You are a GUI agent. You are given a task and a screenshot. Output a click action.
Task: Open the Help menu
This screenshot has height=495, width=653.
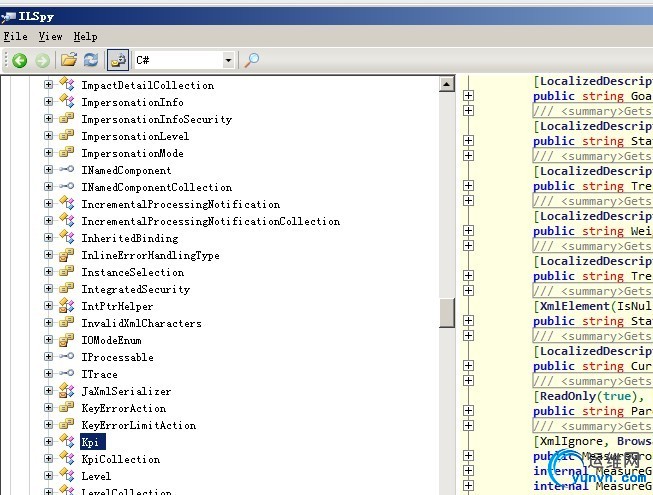(x=85, y=37)
